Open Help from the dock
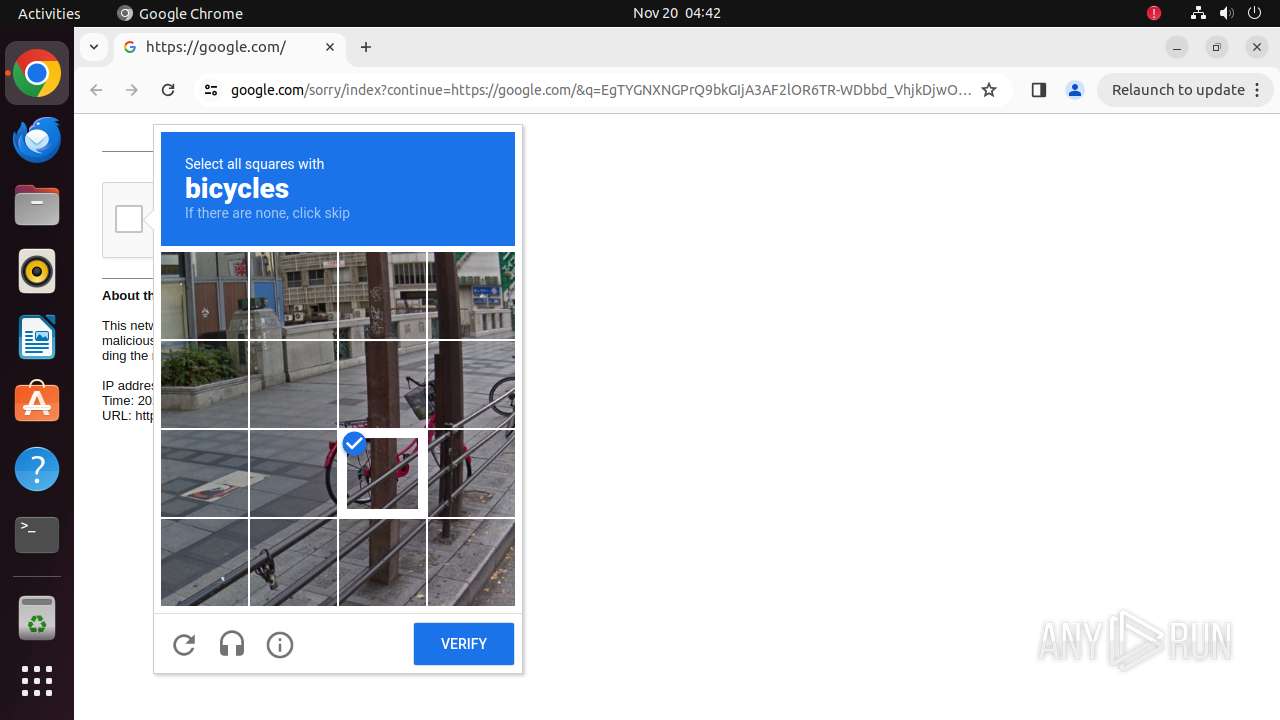 pos(37,469)
